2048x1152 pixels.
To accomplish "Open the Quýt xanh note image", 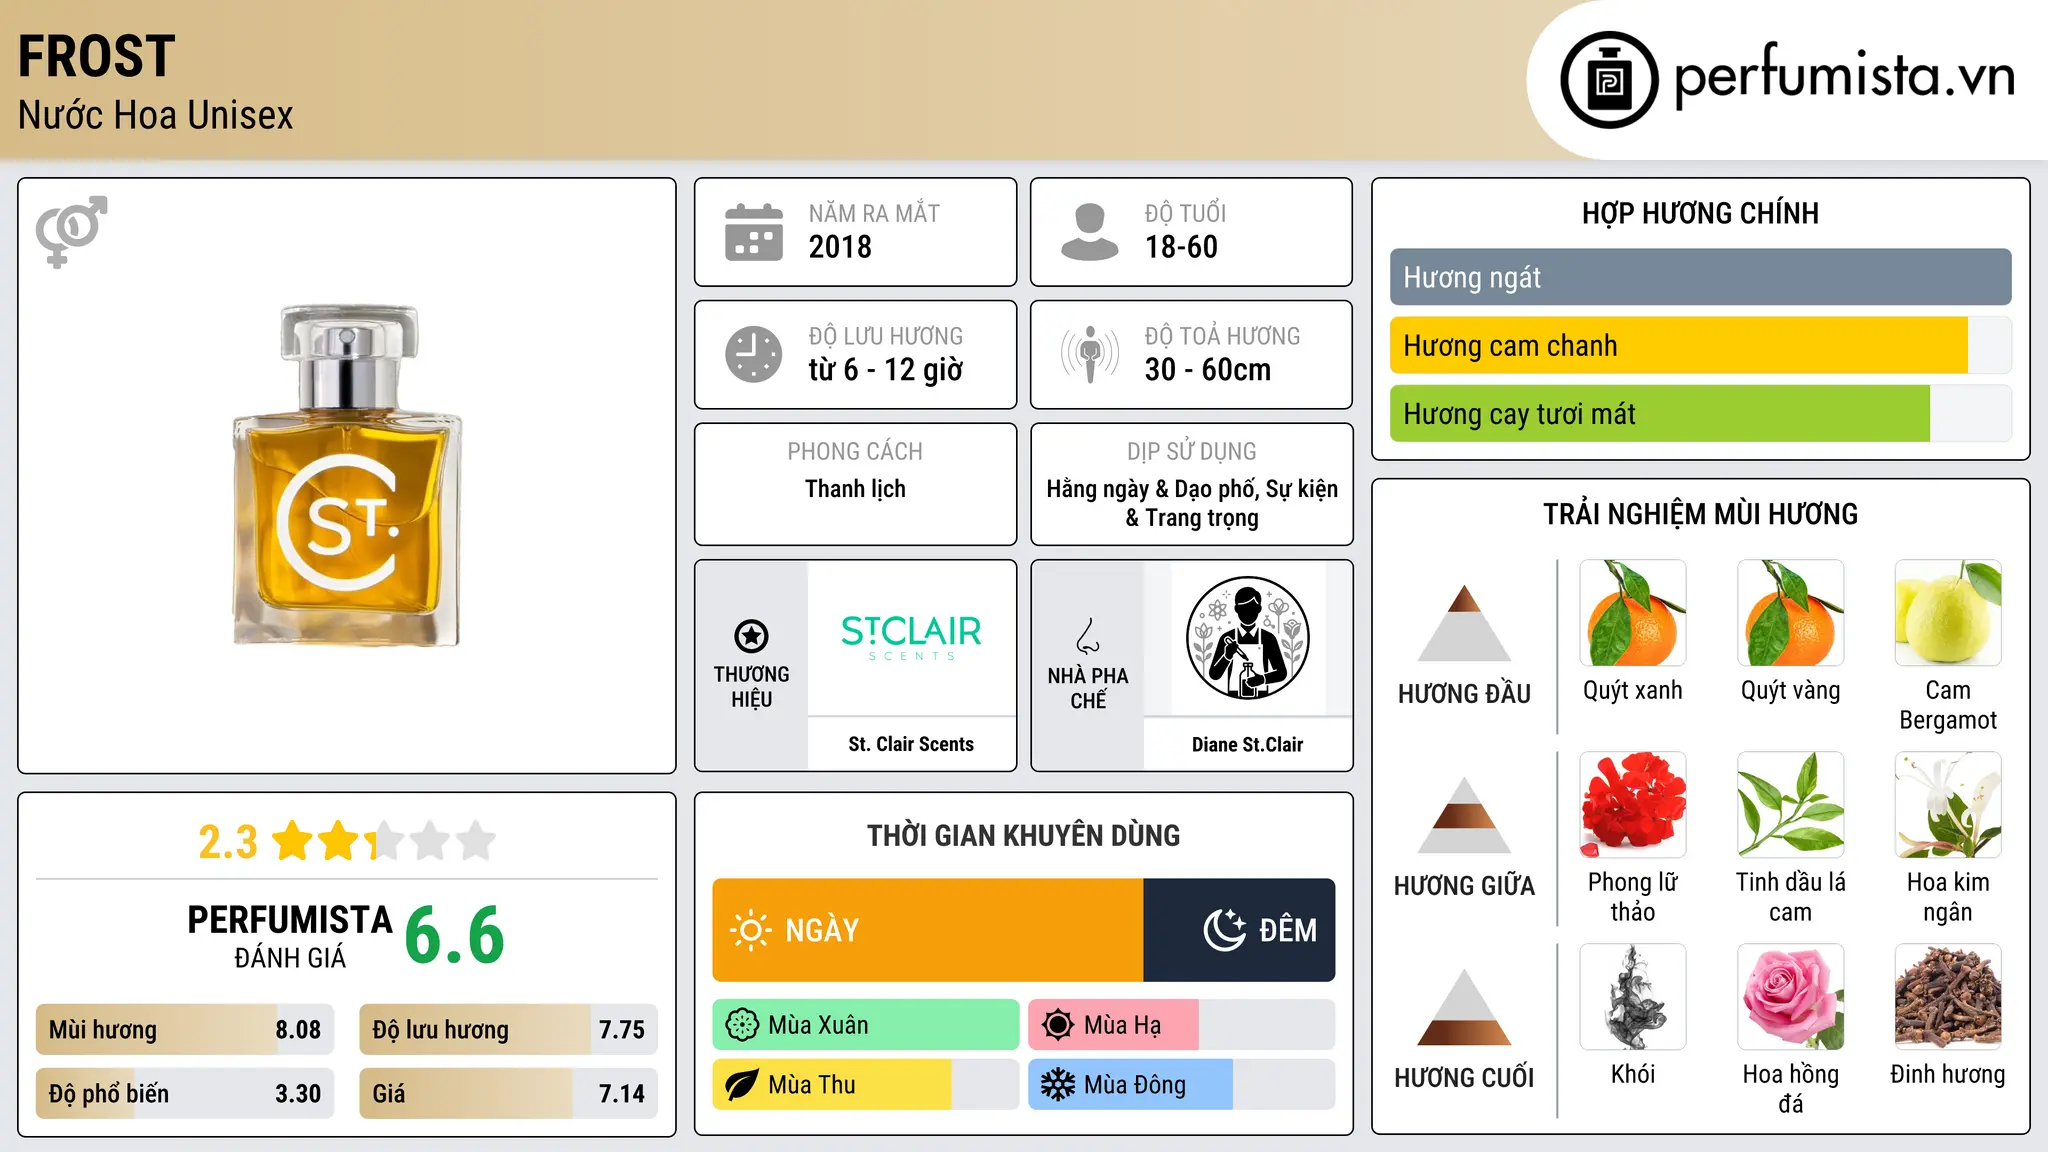I will pyautogui.click(x=1633, y=613).
